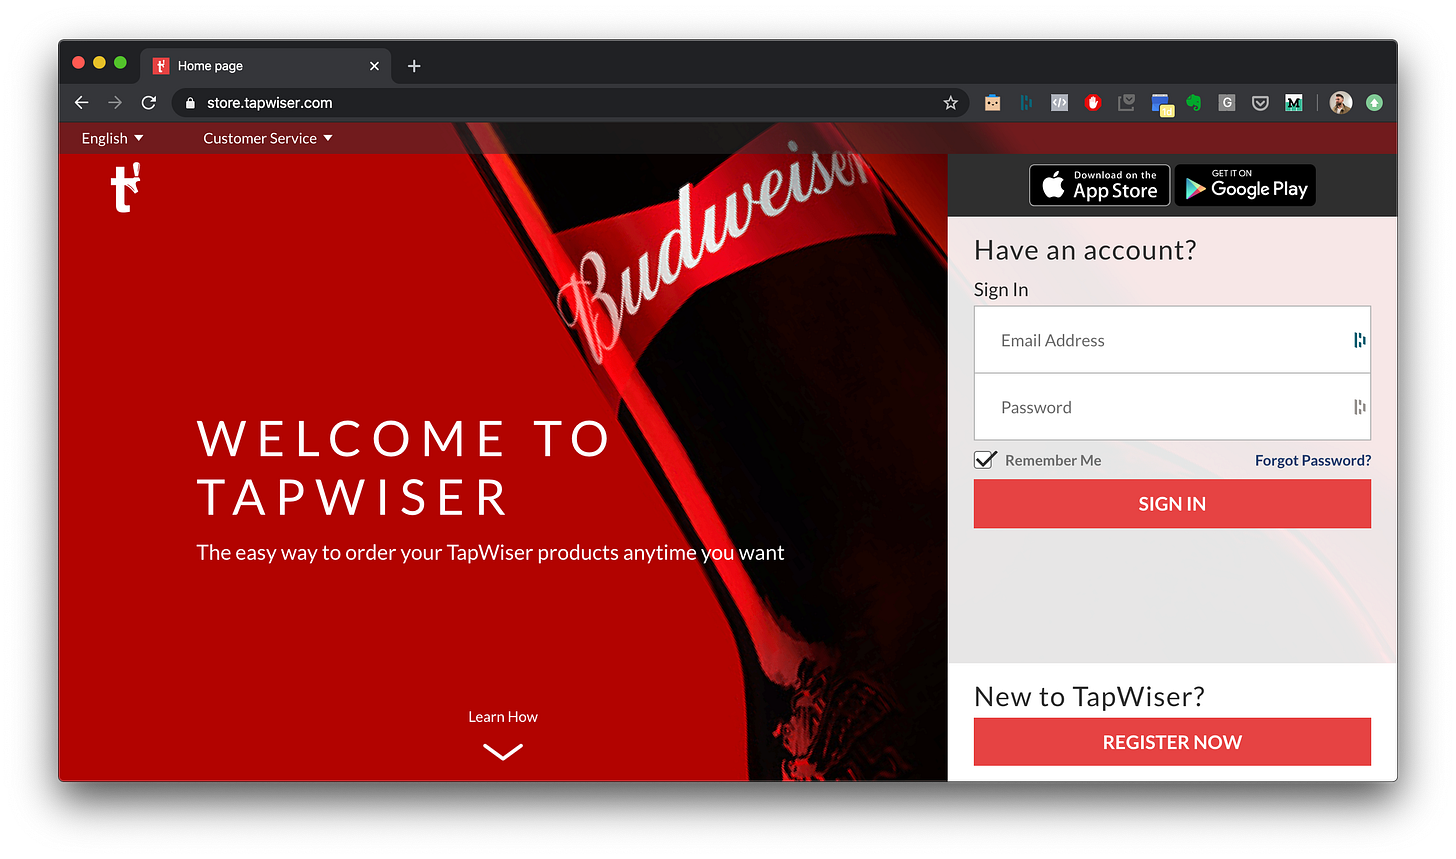Click the Learn How link
The width and height of the screenshot is (1456, 859).
click(x=503, y=717)
